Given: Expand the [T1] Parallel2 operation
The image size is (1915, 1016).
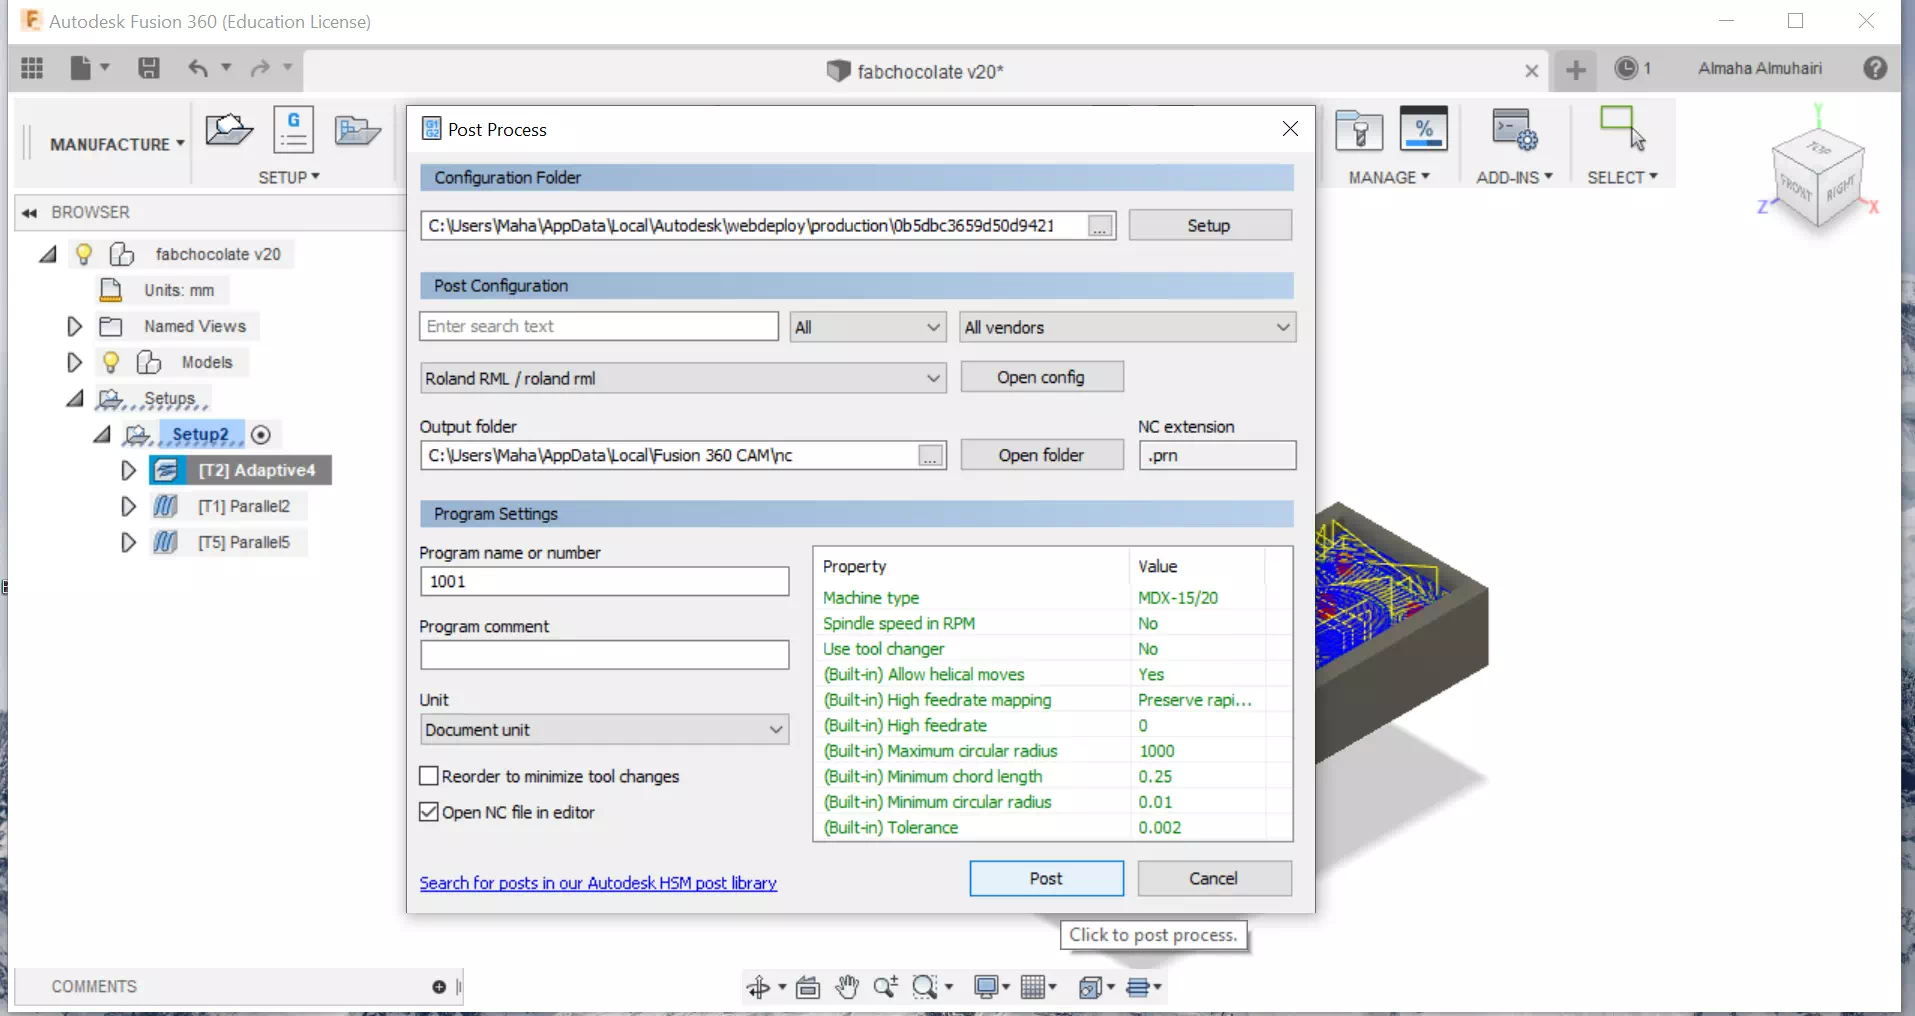Looking at the screenshot, I should click(x=128, y=506).
